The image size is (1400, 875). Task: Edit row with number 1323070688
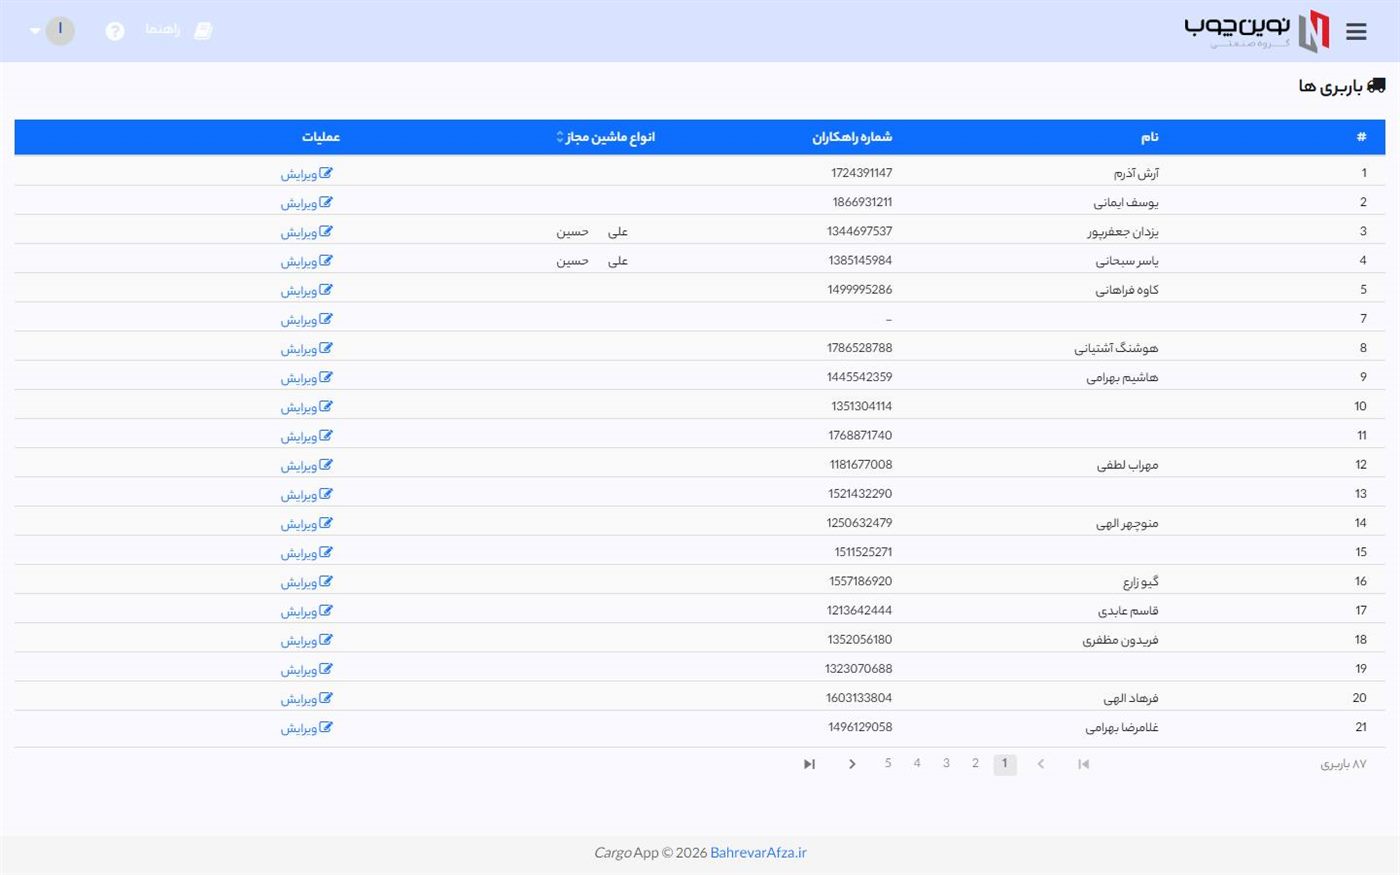click(x=306, y=669)
